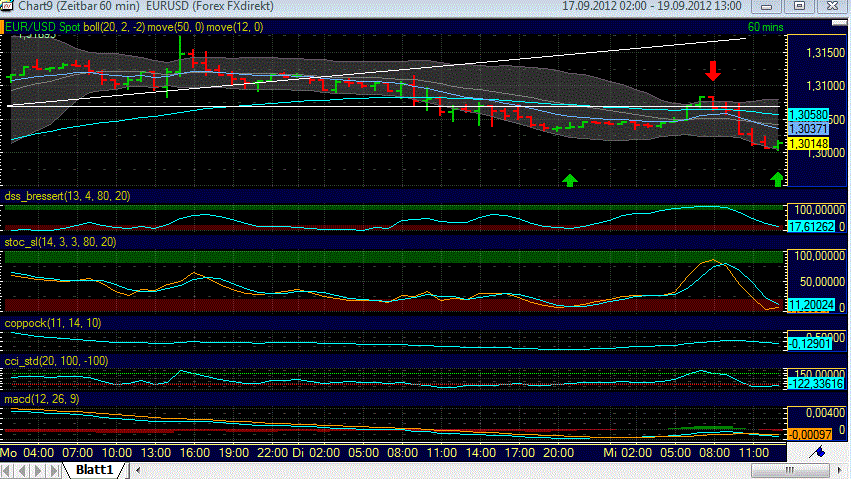Click the Mi 02:00 time axis label
This screenshot has height=479, width=851.
(x=627, y=452)
